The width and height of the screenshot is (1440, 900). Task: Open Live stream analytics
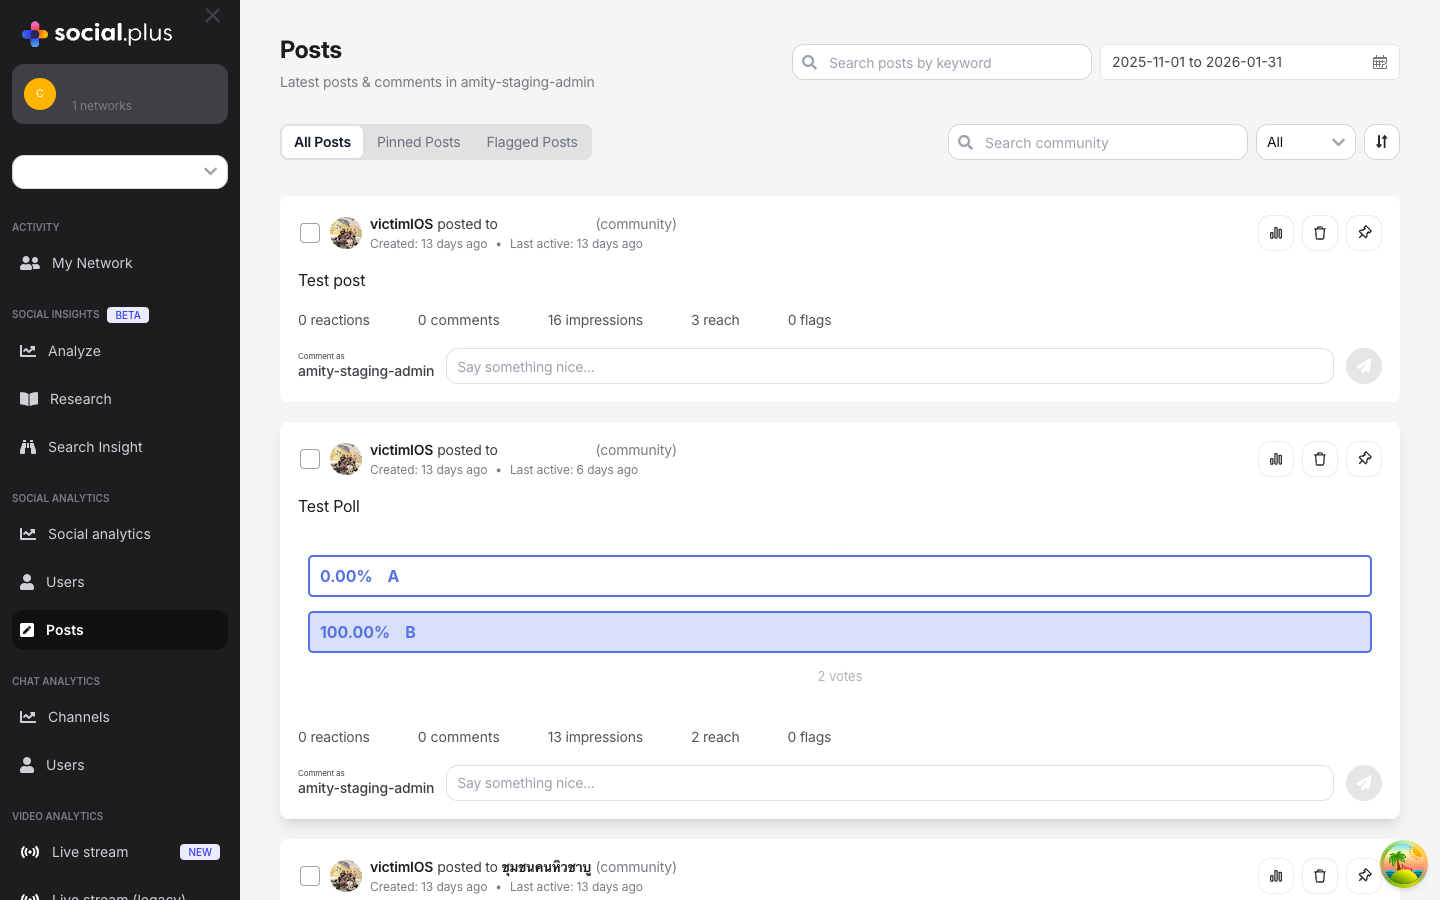click(90, 852)
